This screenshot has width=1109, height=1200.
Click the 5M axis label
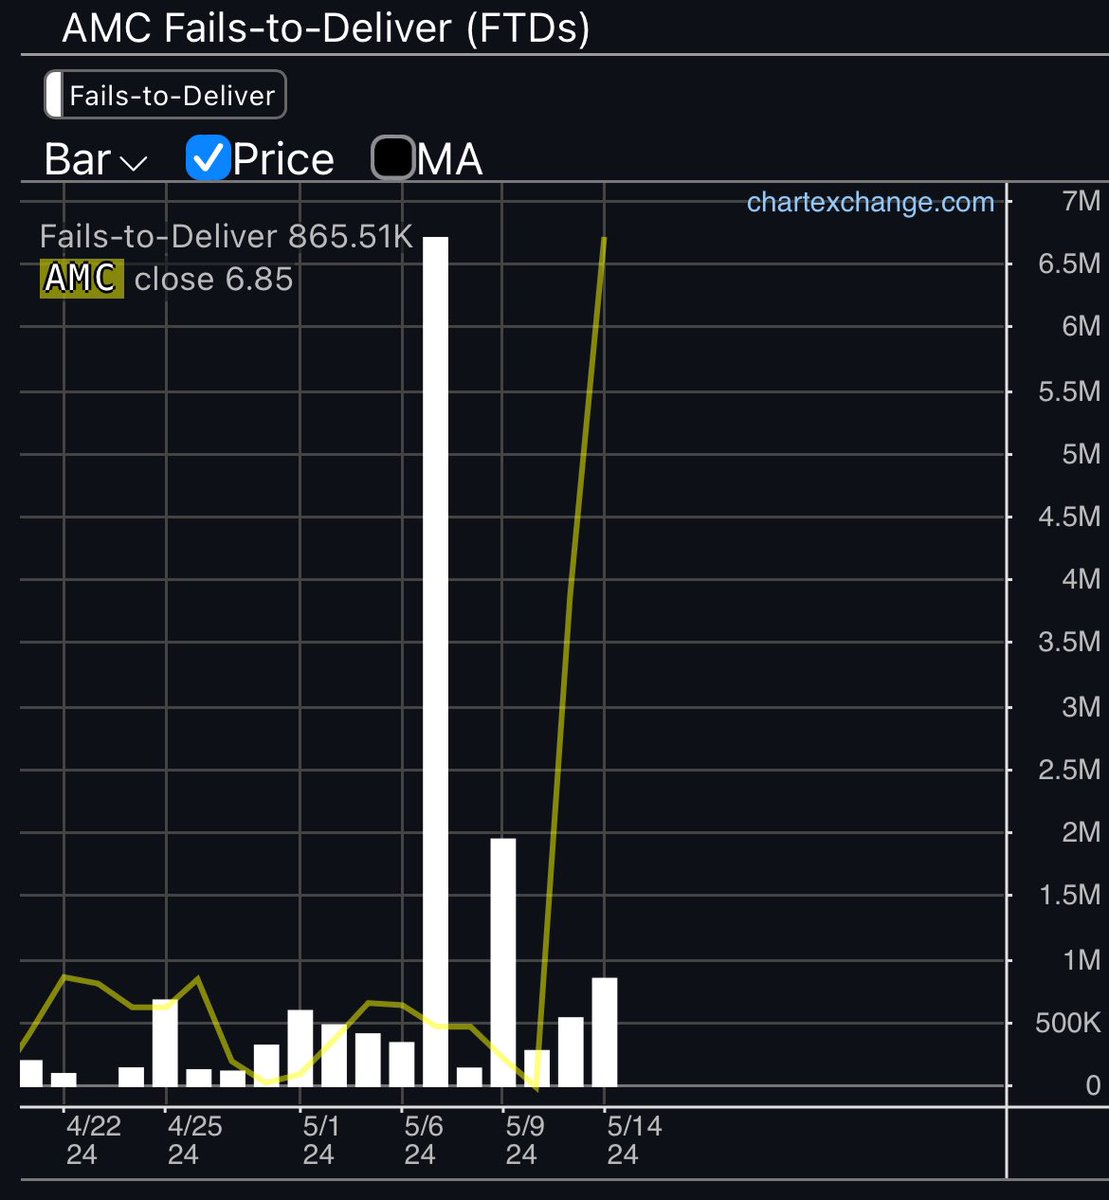coord(1081,453)
